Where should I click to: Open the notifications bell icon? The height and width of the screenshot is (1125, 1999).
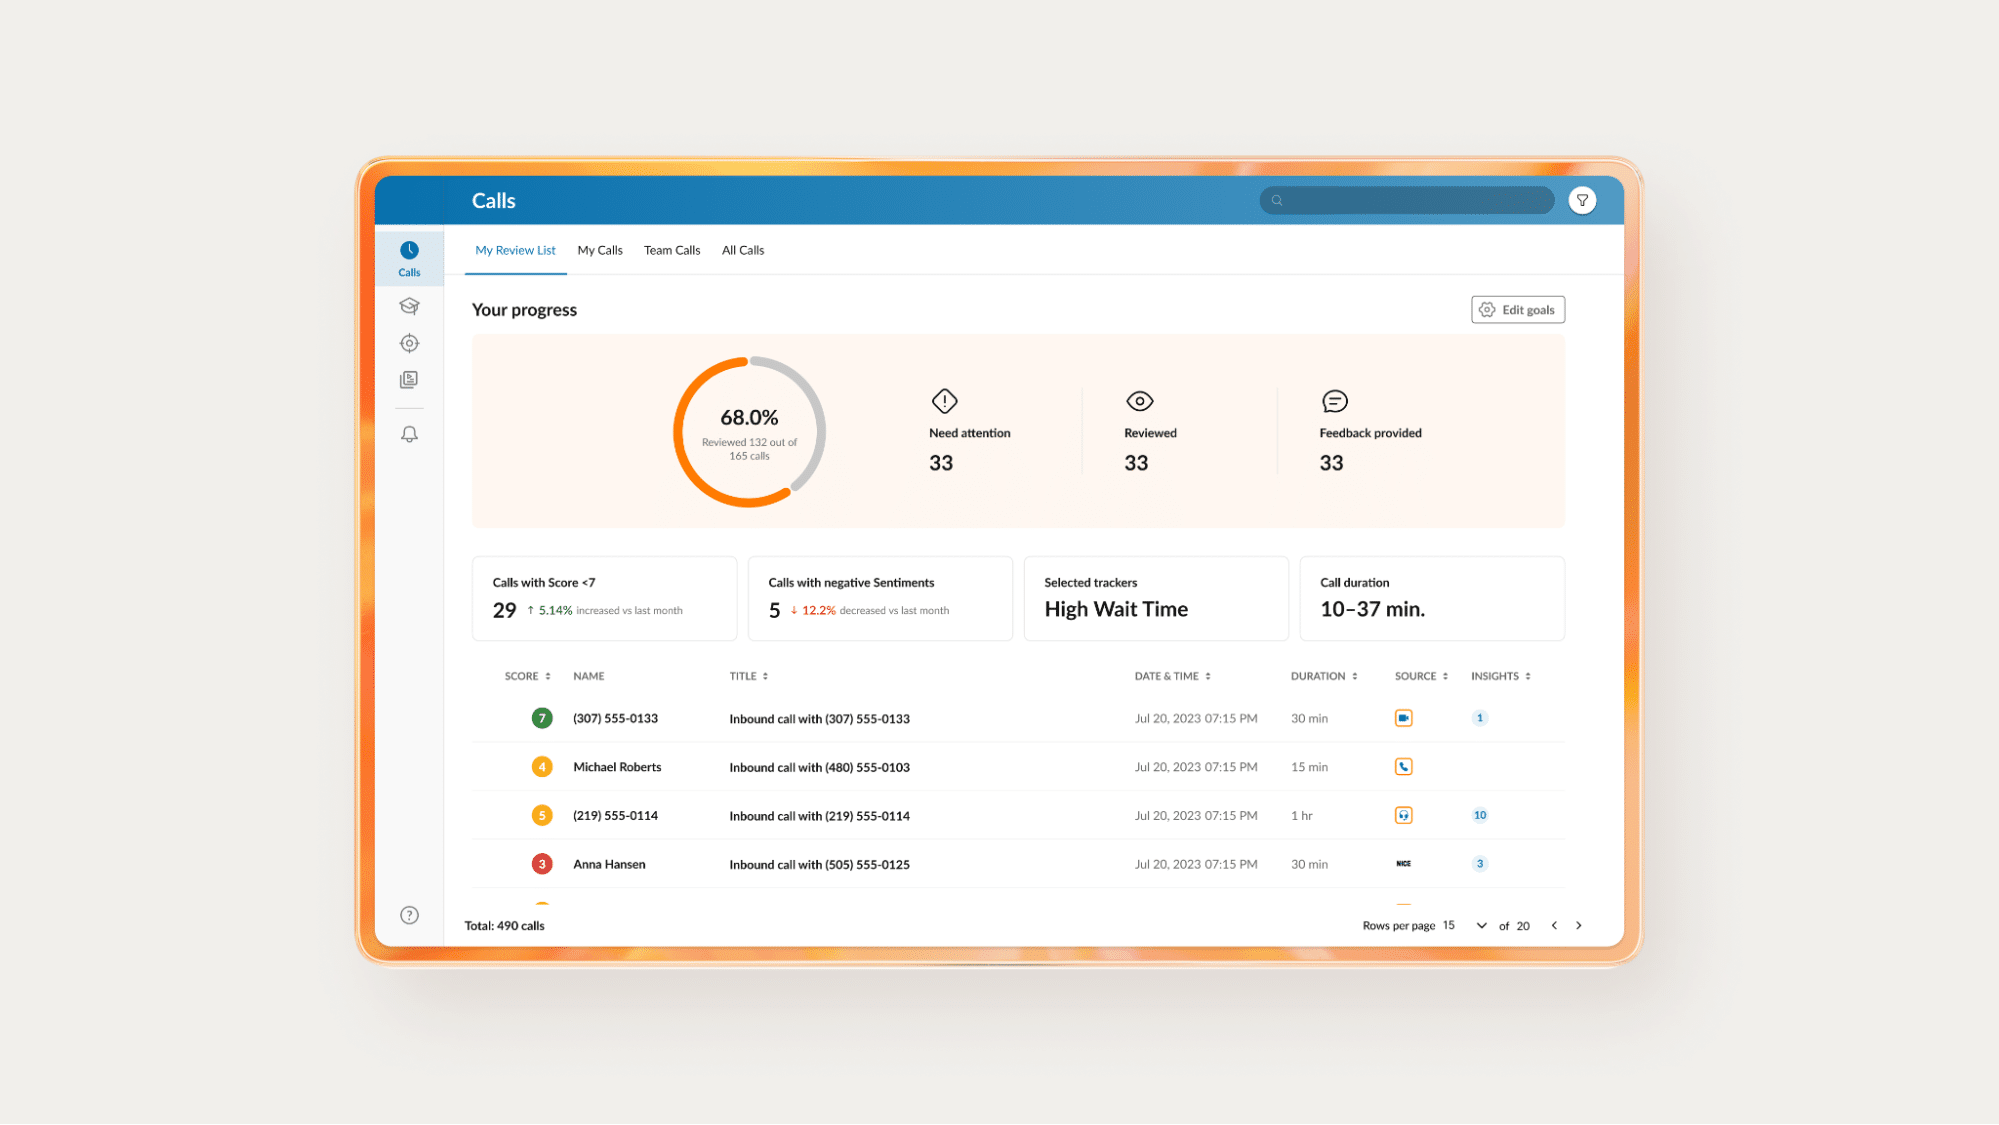409,434
